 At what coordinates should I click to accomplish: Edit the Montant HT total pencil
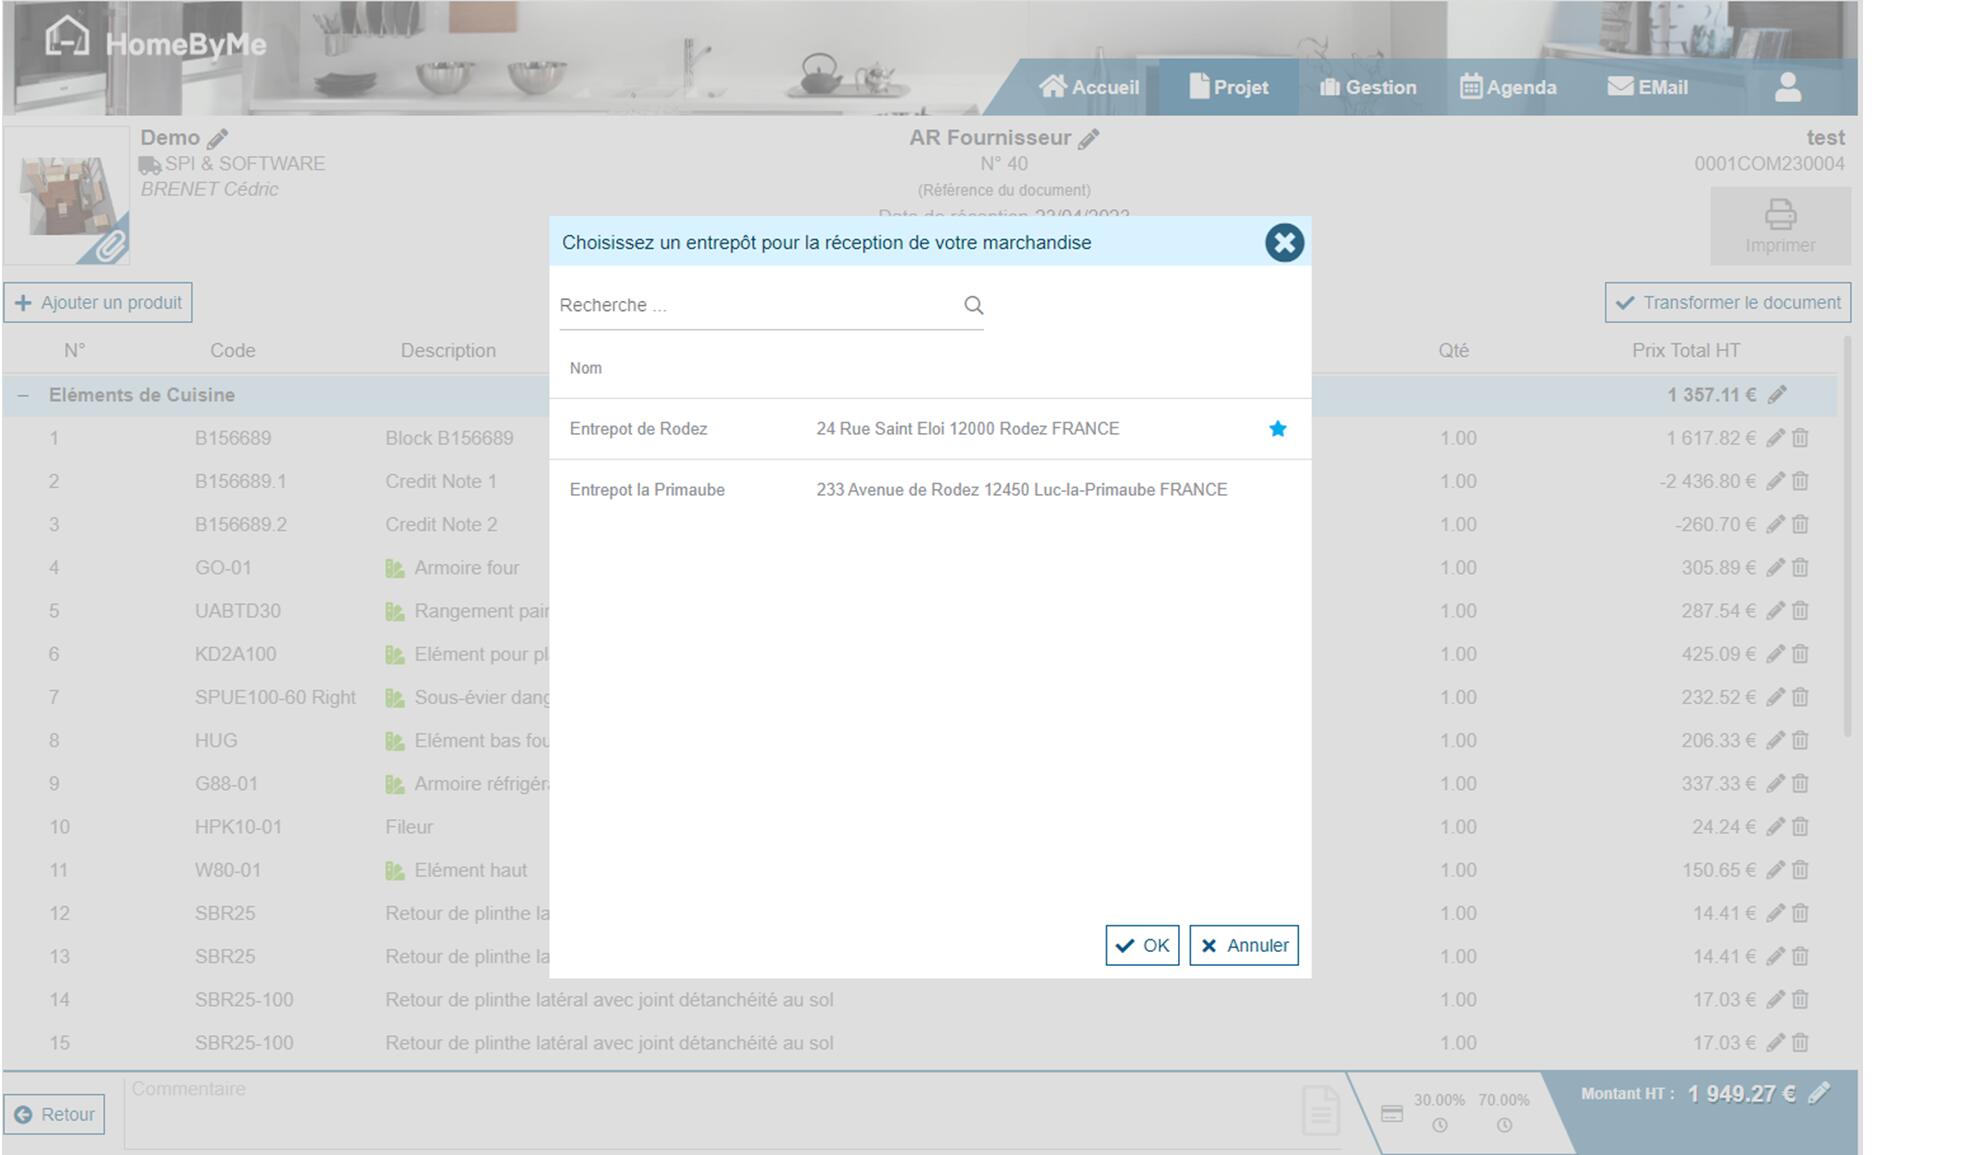[1819, 1093]
